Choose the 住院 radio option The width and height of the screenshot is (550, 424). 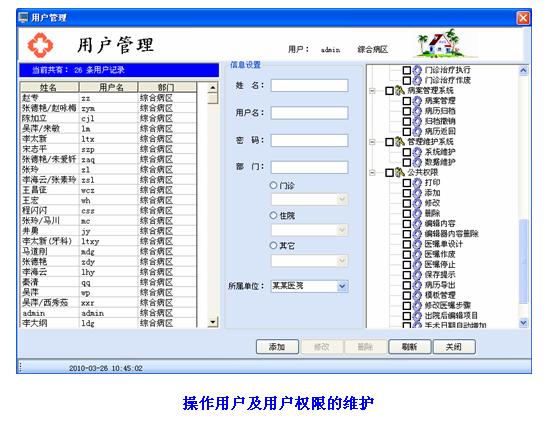click(x=273, y=215)
